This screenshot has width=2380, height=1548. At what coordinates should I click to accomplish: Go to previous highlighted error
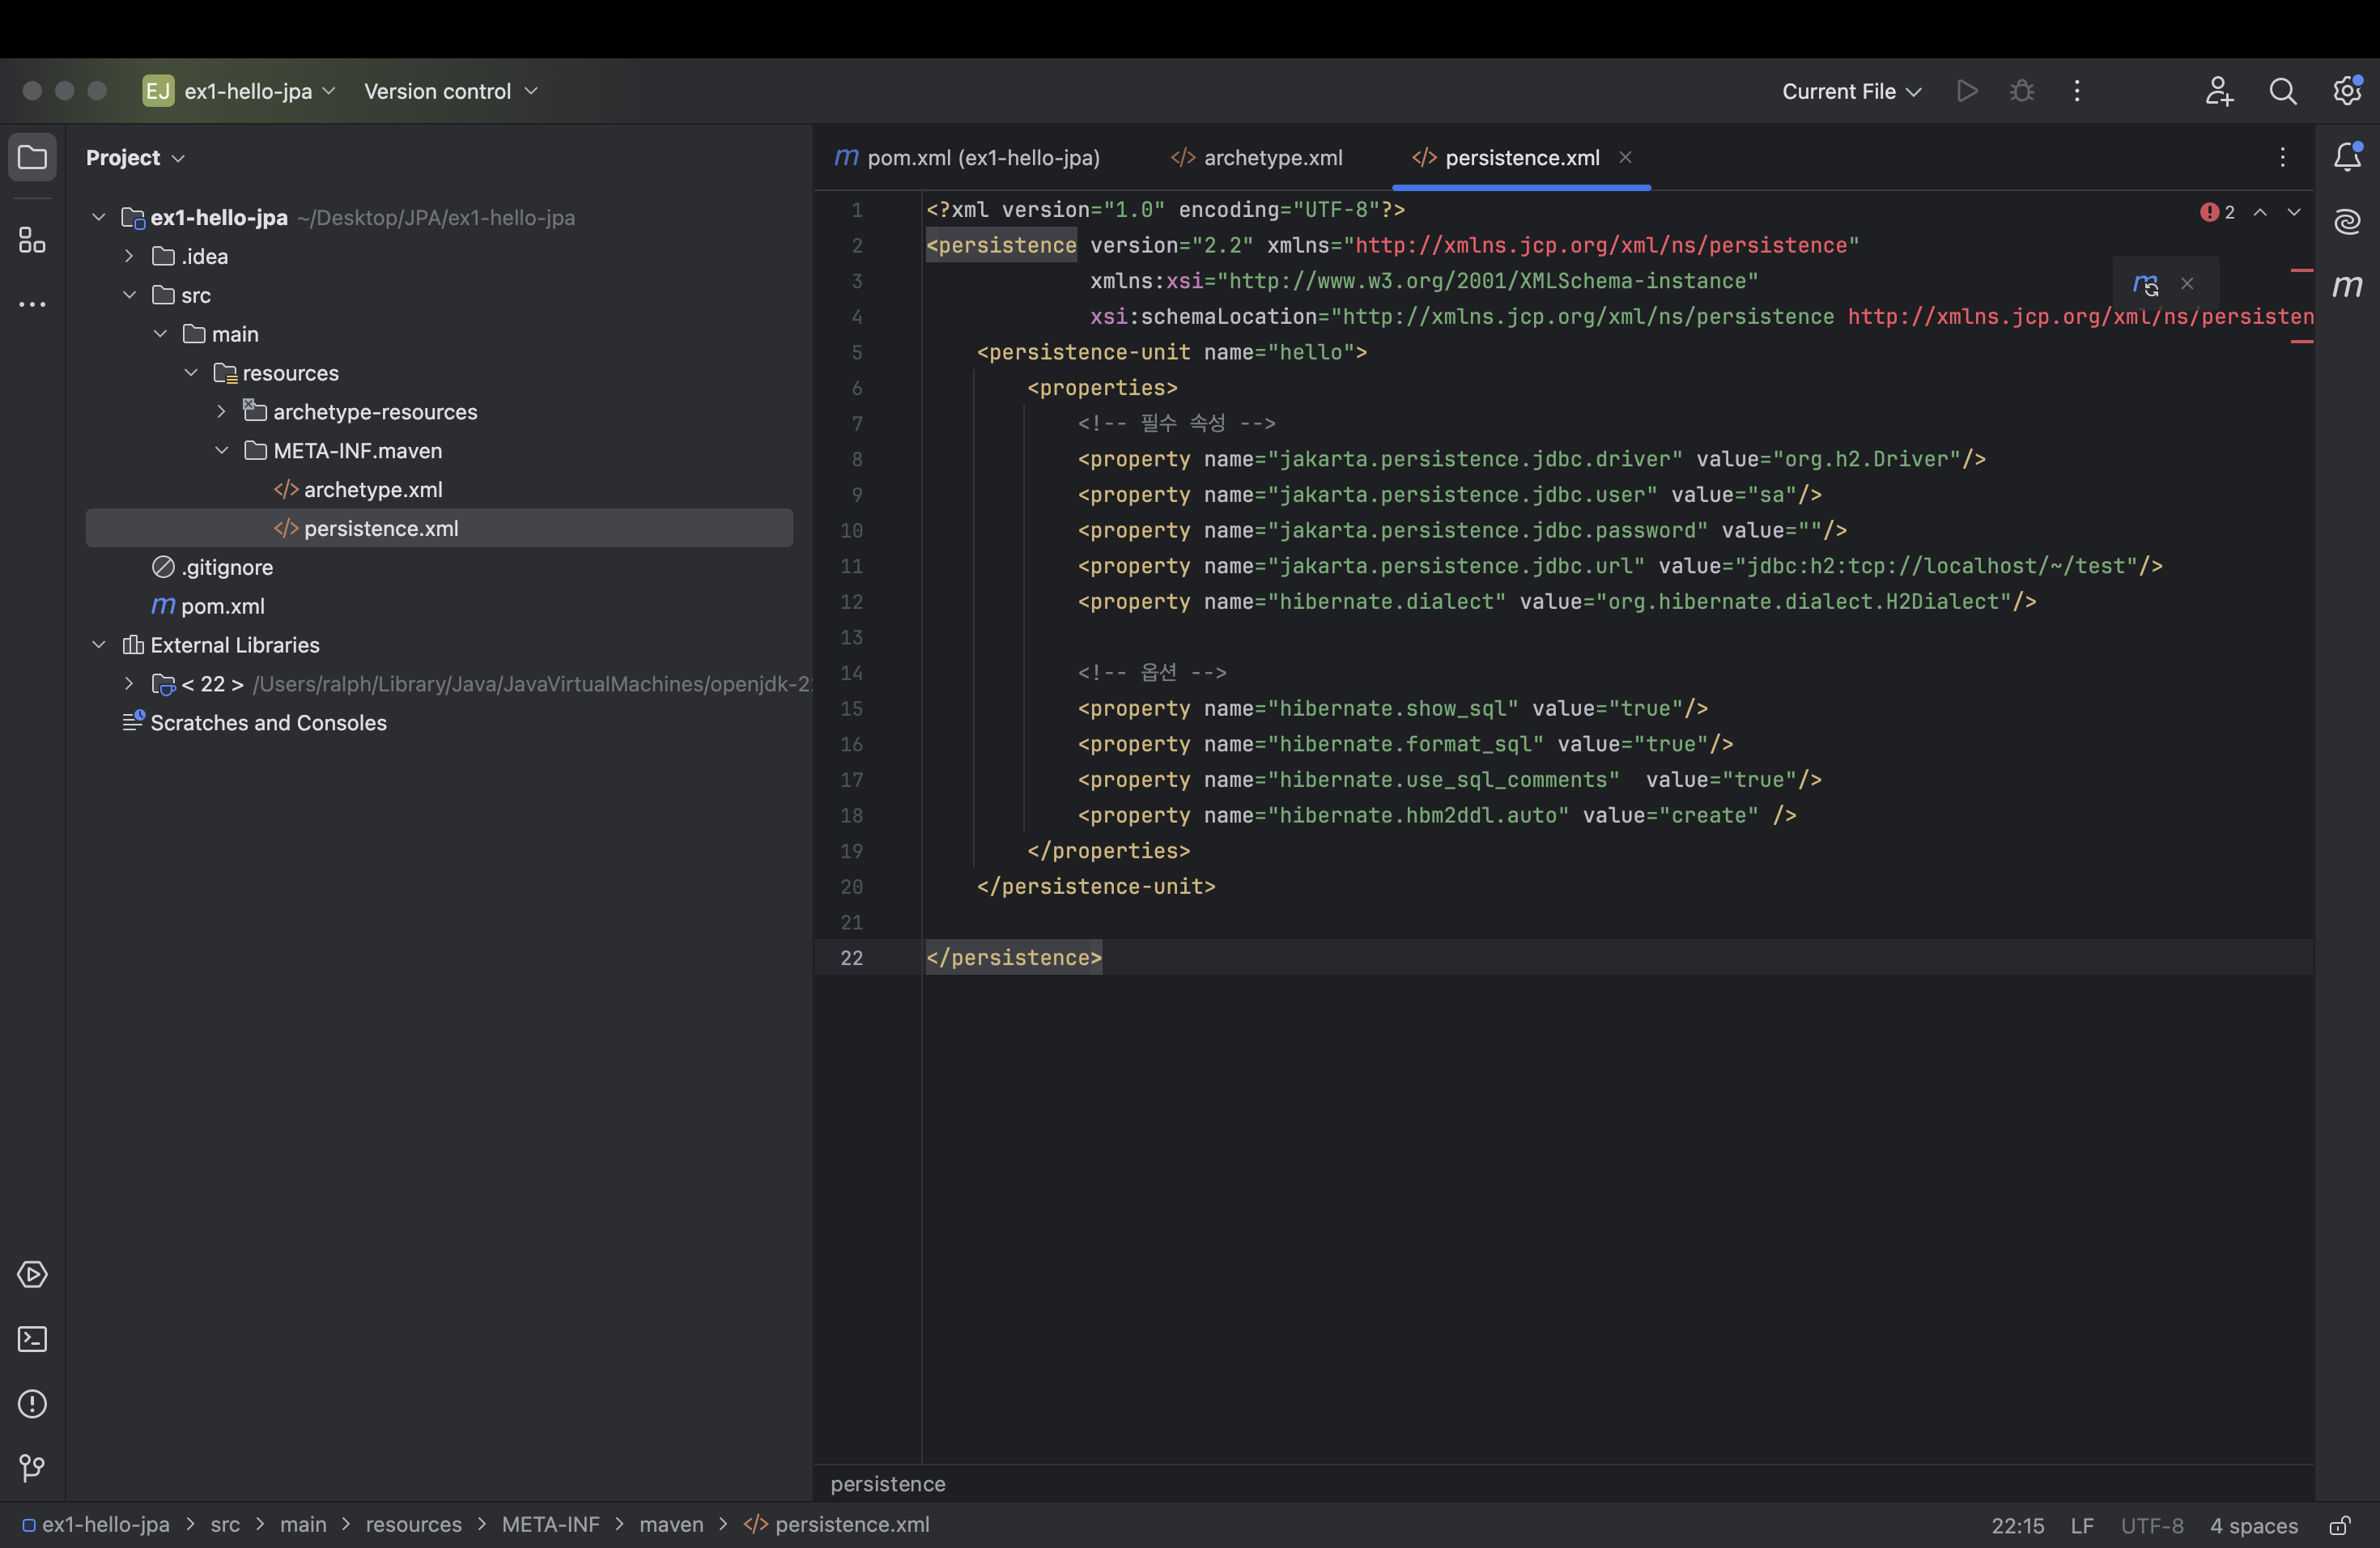click(x=2260, y=212)
